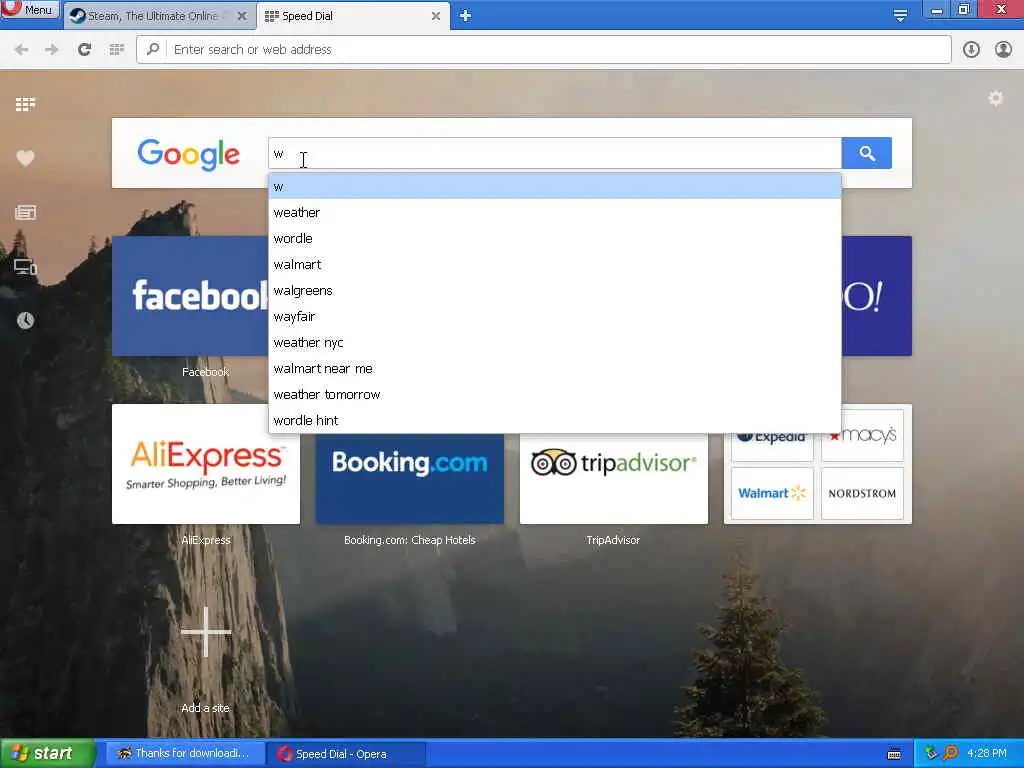This screenshot has width=1024, height=768.
Task: Click 'Booking.com: Cheap Hotels' label
Action: [x=409, y=540]
